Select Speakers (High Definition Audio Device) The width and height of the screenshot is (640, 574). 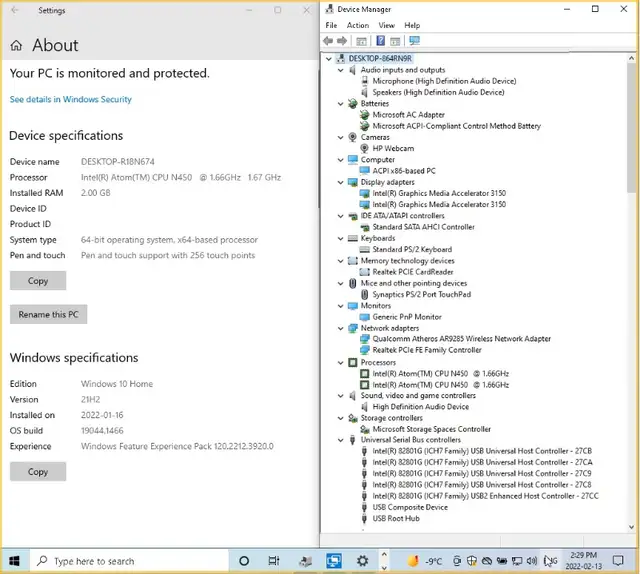[438, 92]
